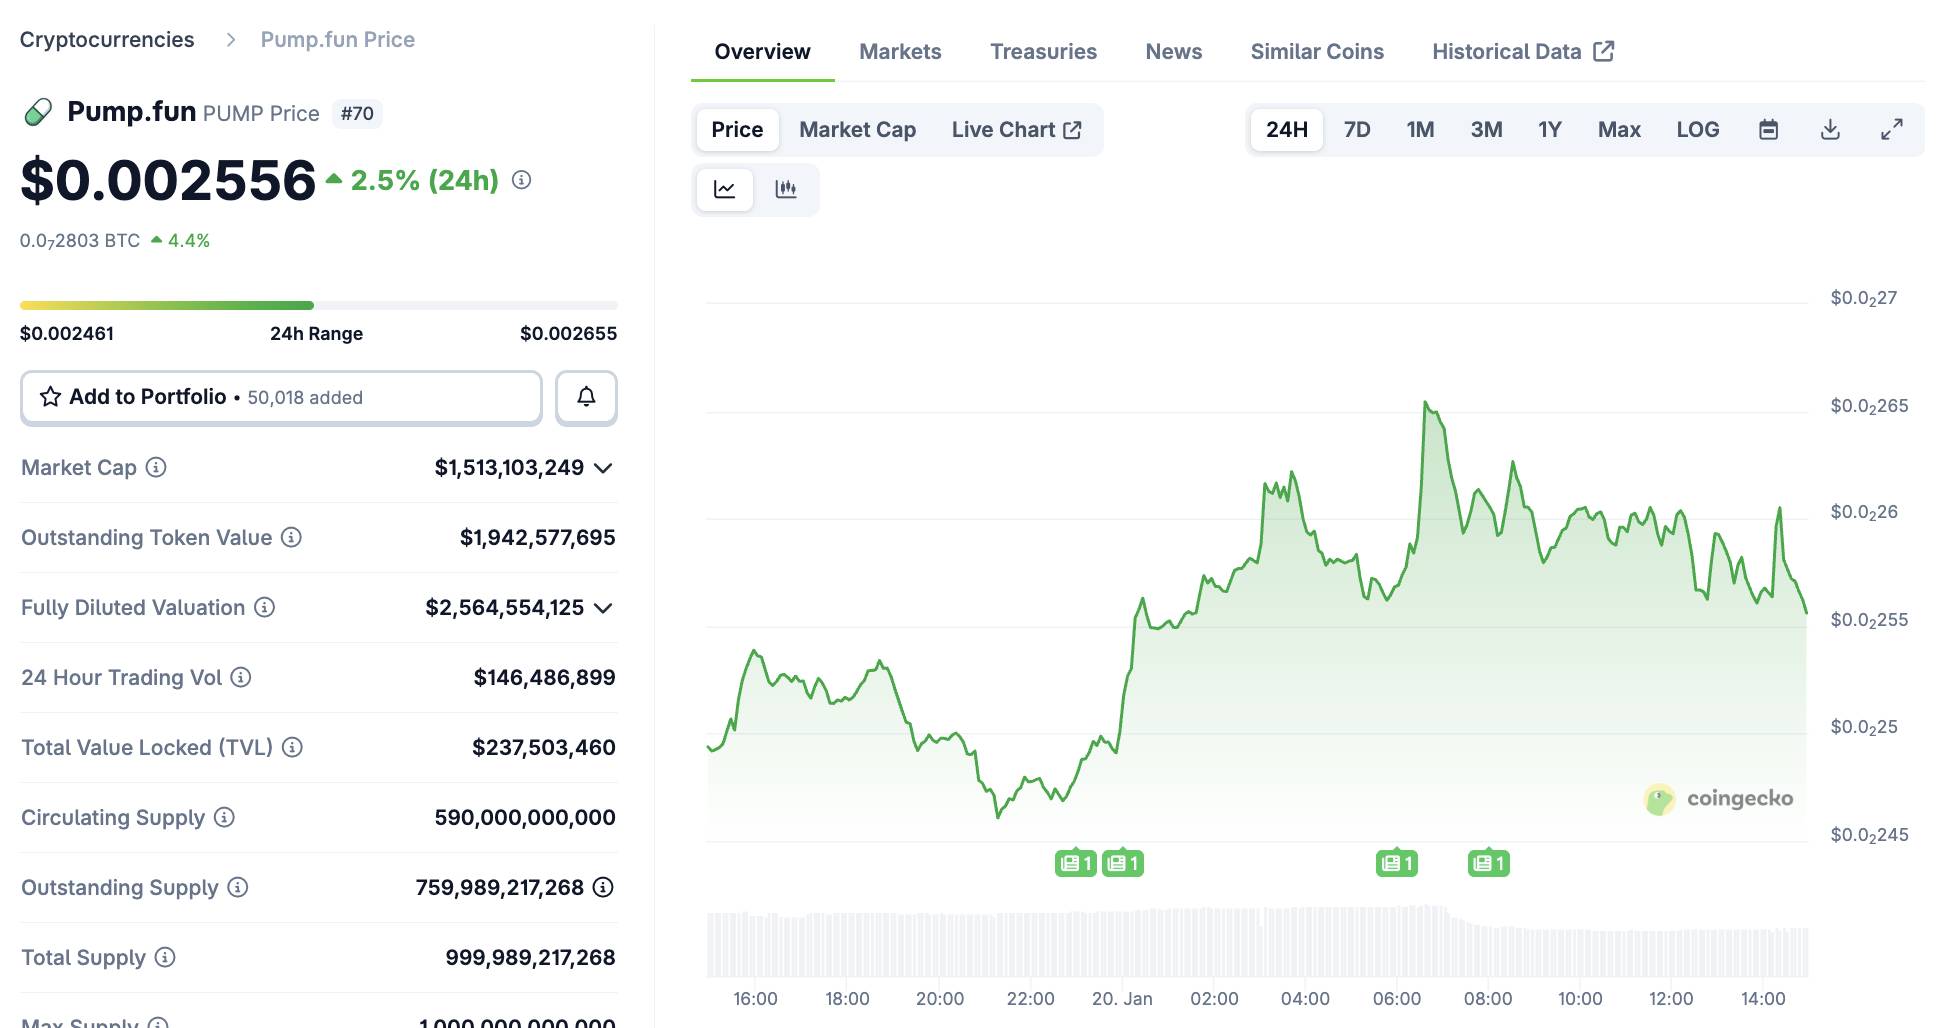This screenshot has height=1028, width=1940.
Task: Expand the chart to fullscreen
Action: [1892, 129]
